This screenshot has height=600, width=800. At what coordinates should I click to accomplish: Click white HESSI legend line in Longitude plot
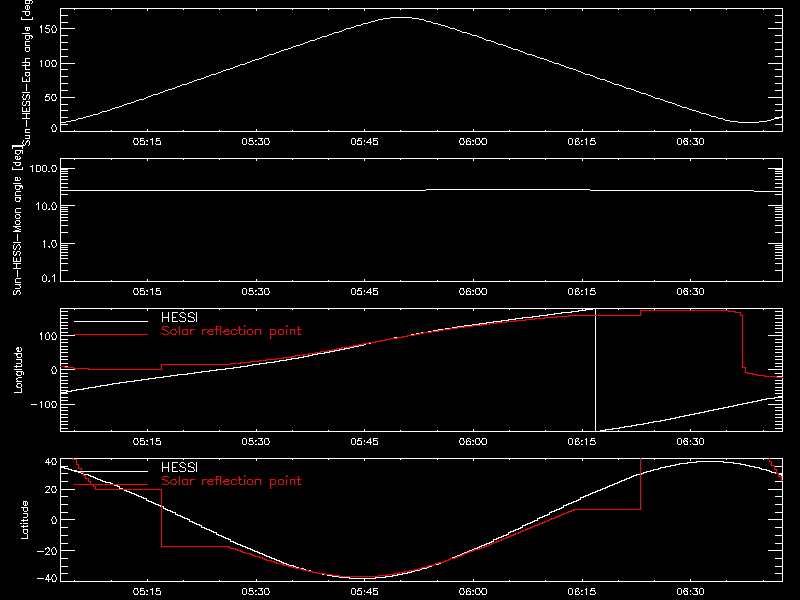pyautogui.click(x=111, y=321)
